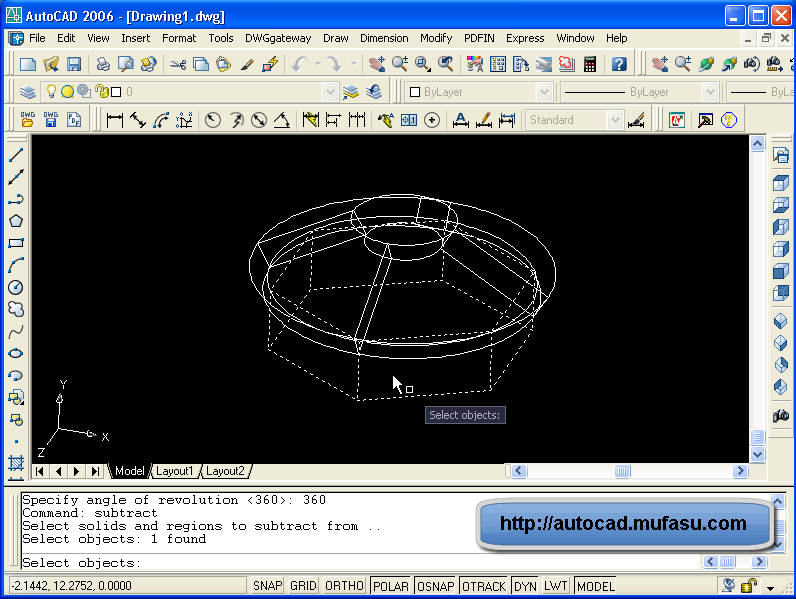Click the Help question mark icon
The image size is (796, 599).
pos(619,64)
